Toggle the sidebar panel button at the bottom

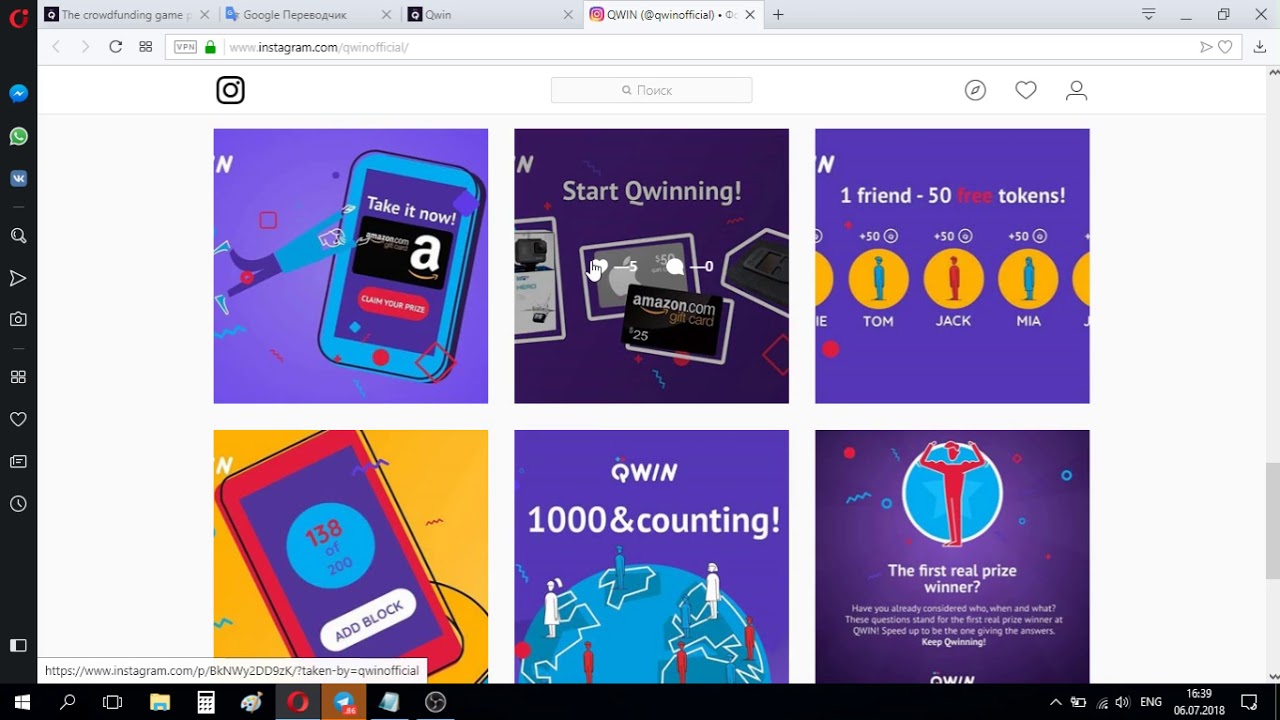18,646
